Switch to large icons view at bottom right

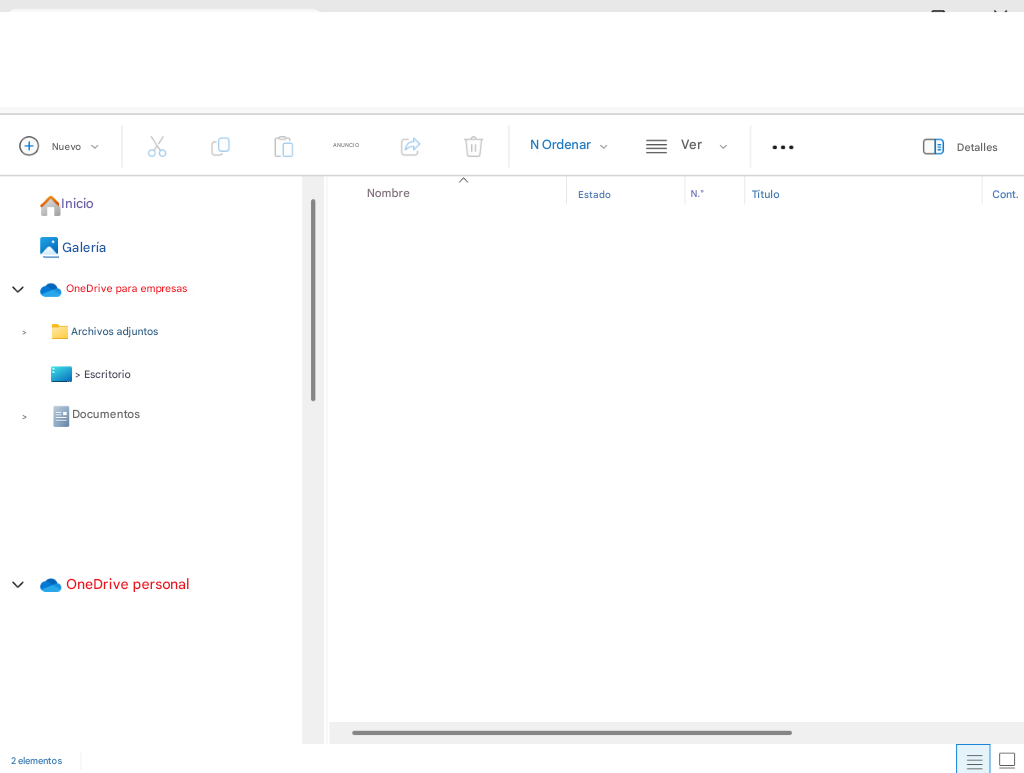(1006, 759)
